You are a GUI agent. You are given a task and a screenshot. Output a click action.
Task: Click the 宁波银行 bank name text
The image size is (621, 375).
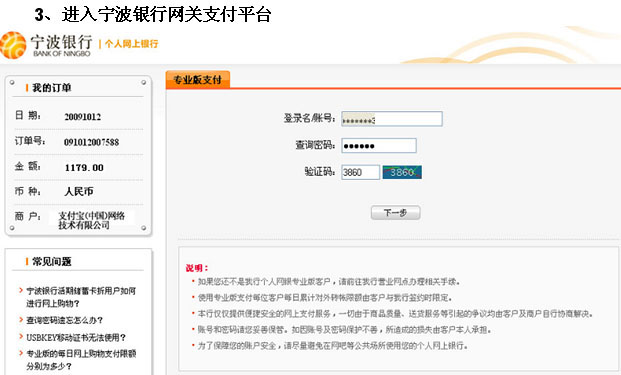(61, 42)
